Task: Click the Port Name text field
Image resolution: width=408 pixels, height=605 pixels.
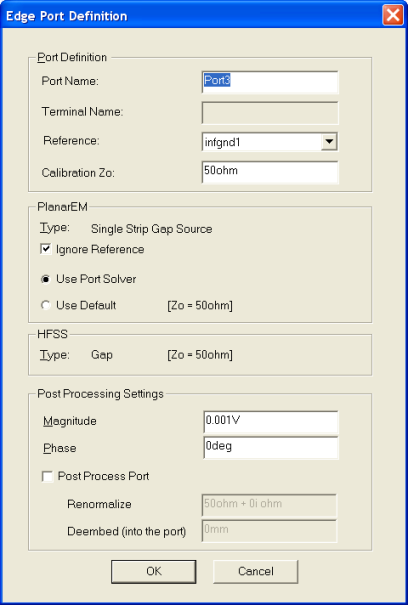Action: click(270, 82)
